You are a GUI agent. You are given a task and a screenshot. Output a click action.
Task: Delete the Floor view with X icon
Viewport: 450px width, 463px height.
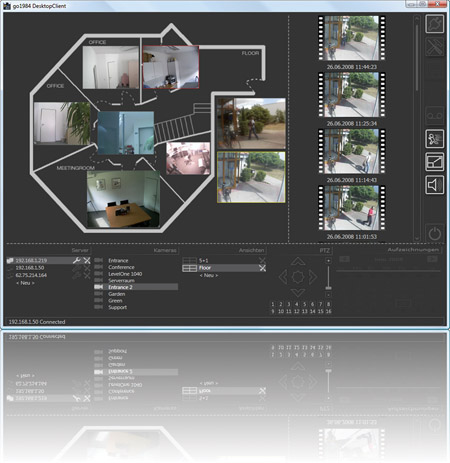click(263, 268)
